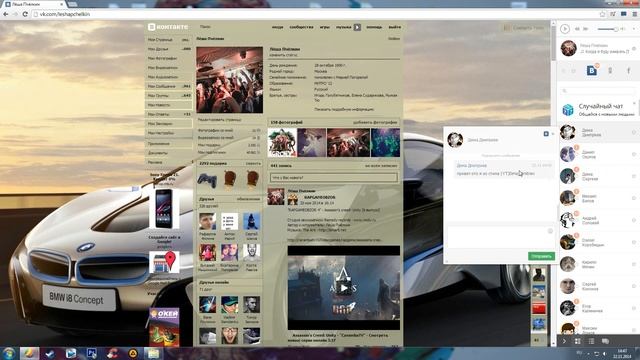Adjust the sidebar player volume slider
This screenshot has width=640, height=360.
coord(608,29)
